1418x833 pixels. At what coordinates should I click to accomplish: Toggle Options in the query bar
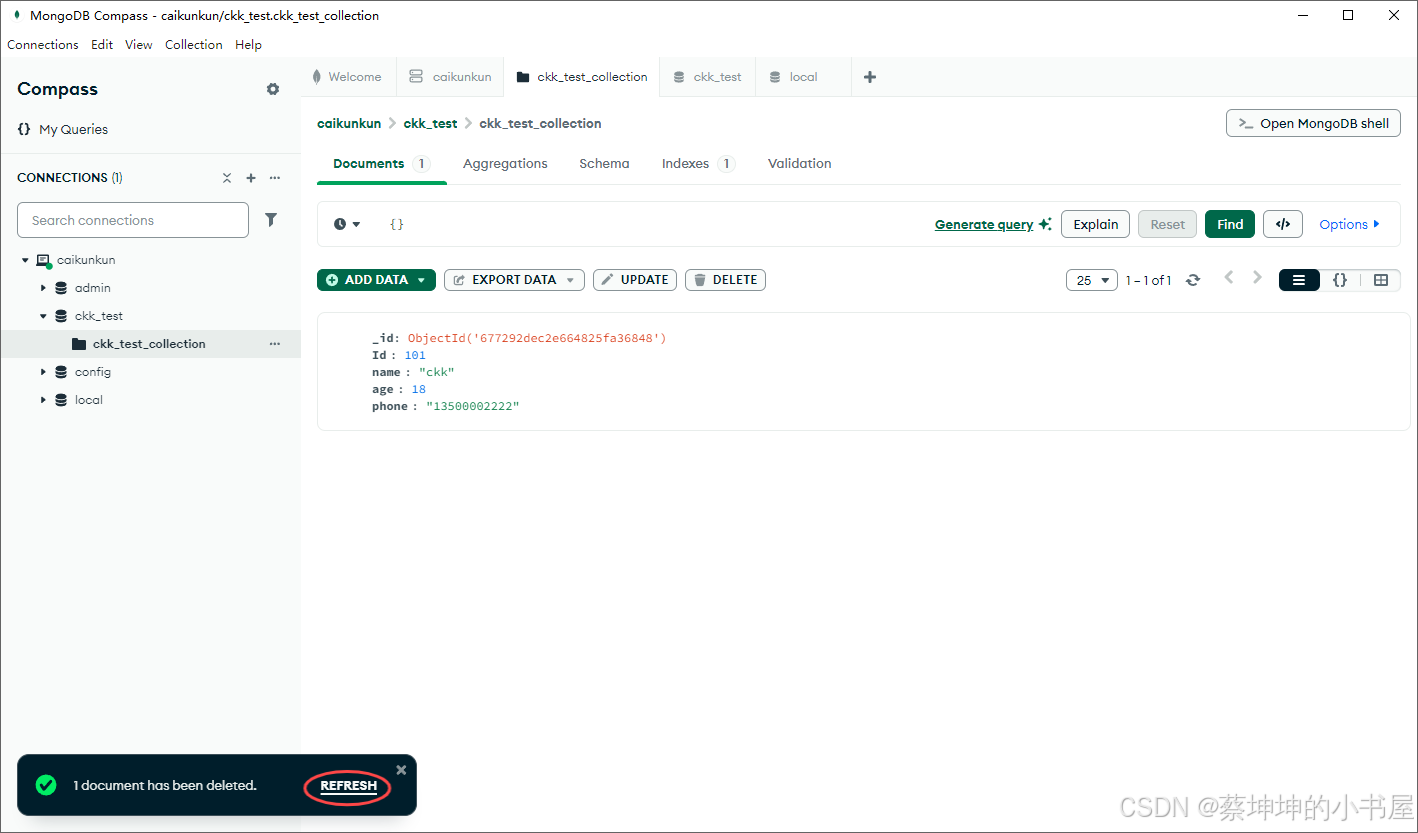click(x=1346, y=224)
